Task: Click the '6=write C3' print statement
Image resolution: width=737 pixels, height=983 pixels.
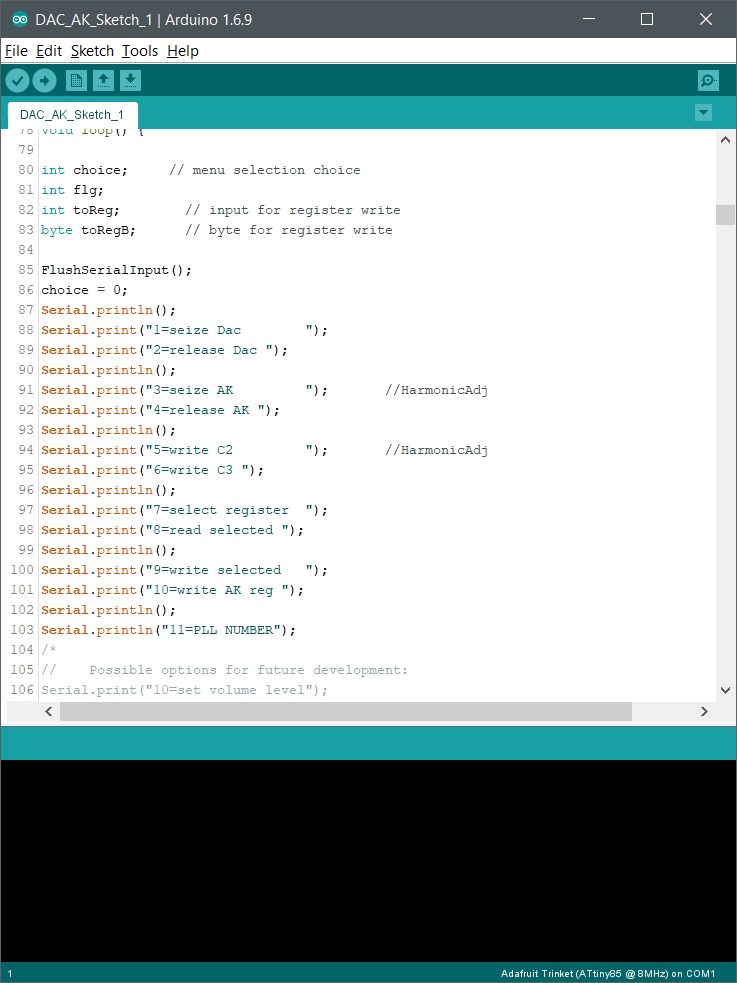Action: pos(153,471)
